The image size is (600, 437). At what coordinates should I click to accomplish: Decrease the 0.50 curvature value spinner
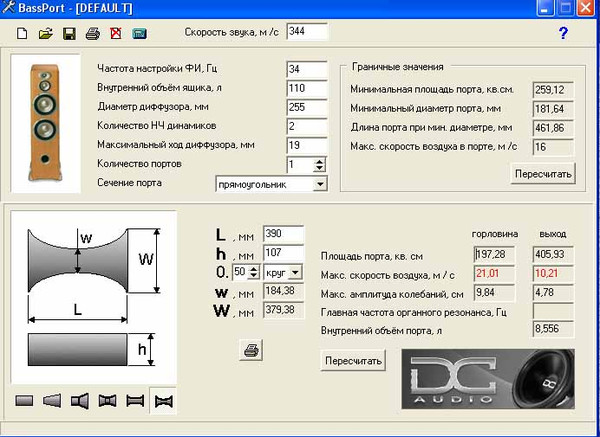click(253, 276)
